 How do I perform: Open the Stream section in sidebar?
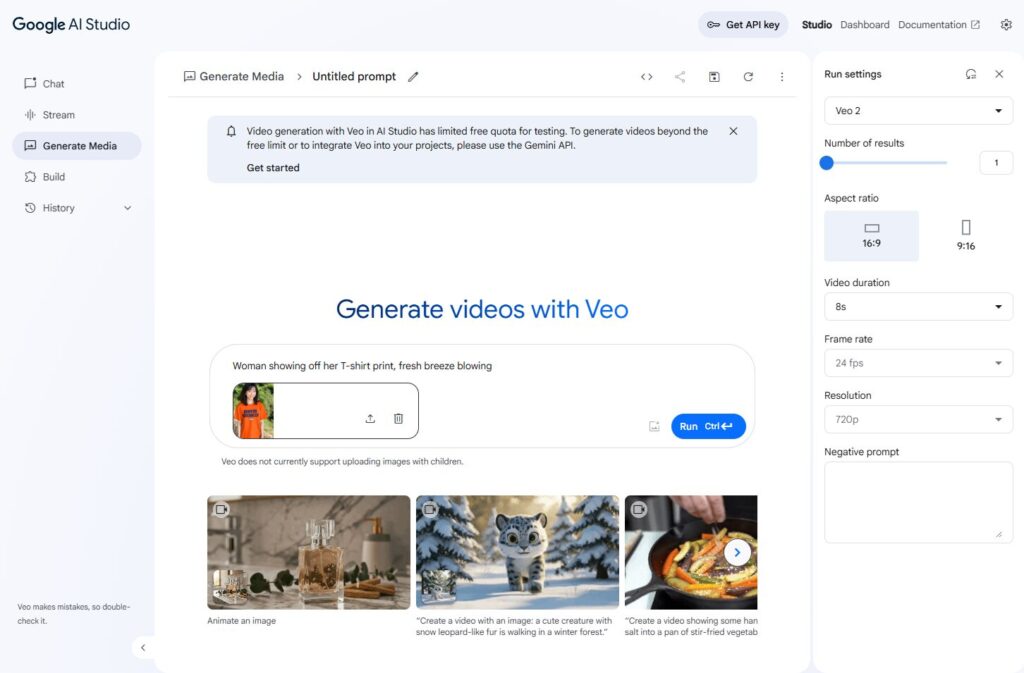[x=50, y=115]
